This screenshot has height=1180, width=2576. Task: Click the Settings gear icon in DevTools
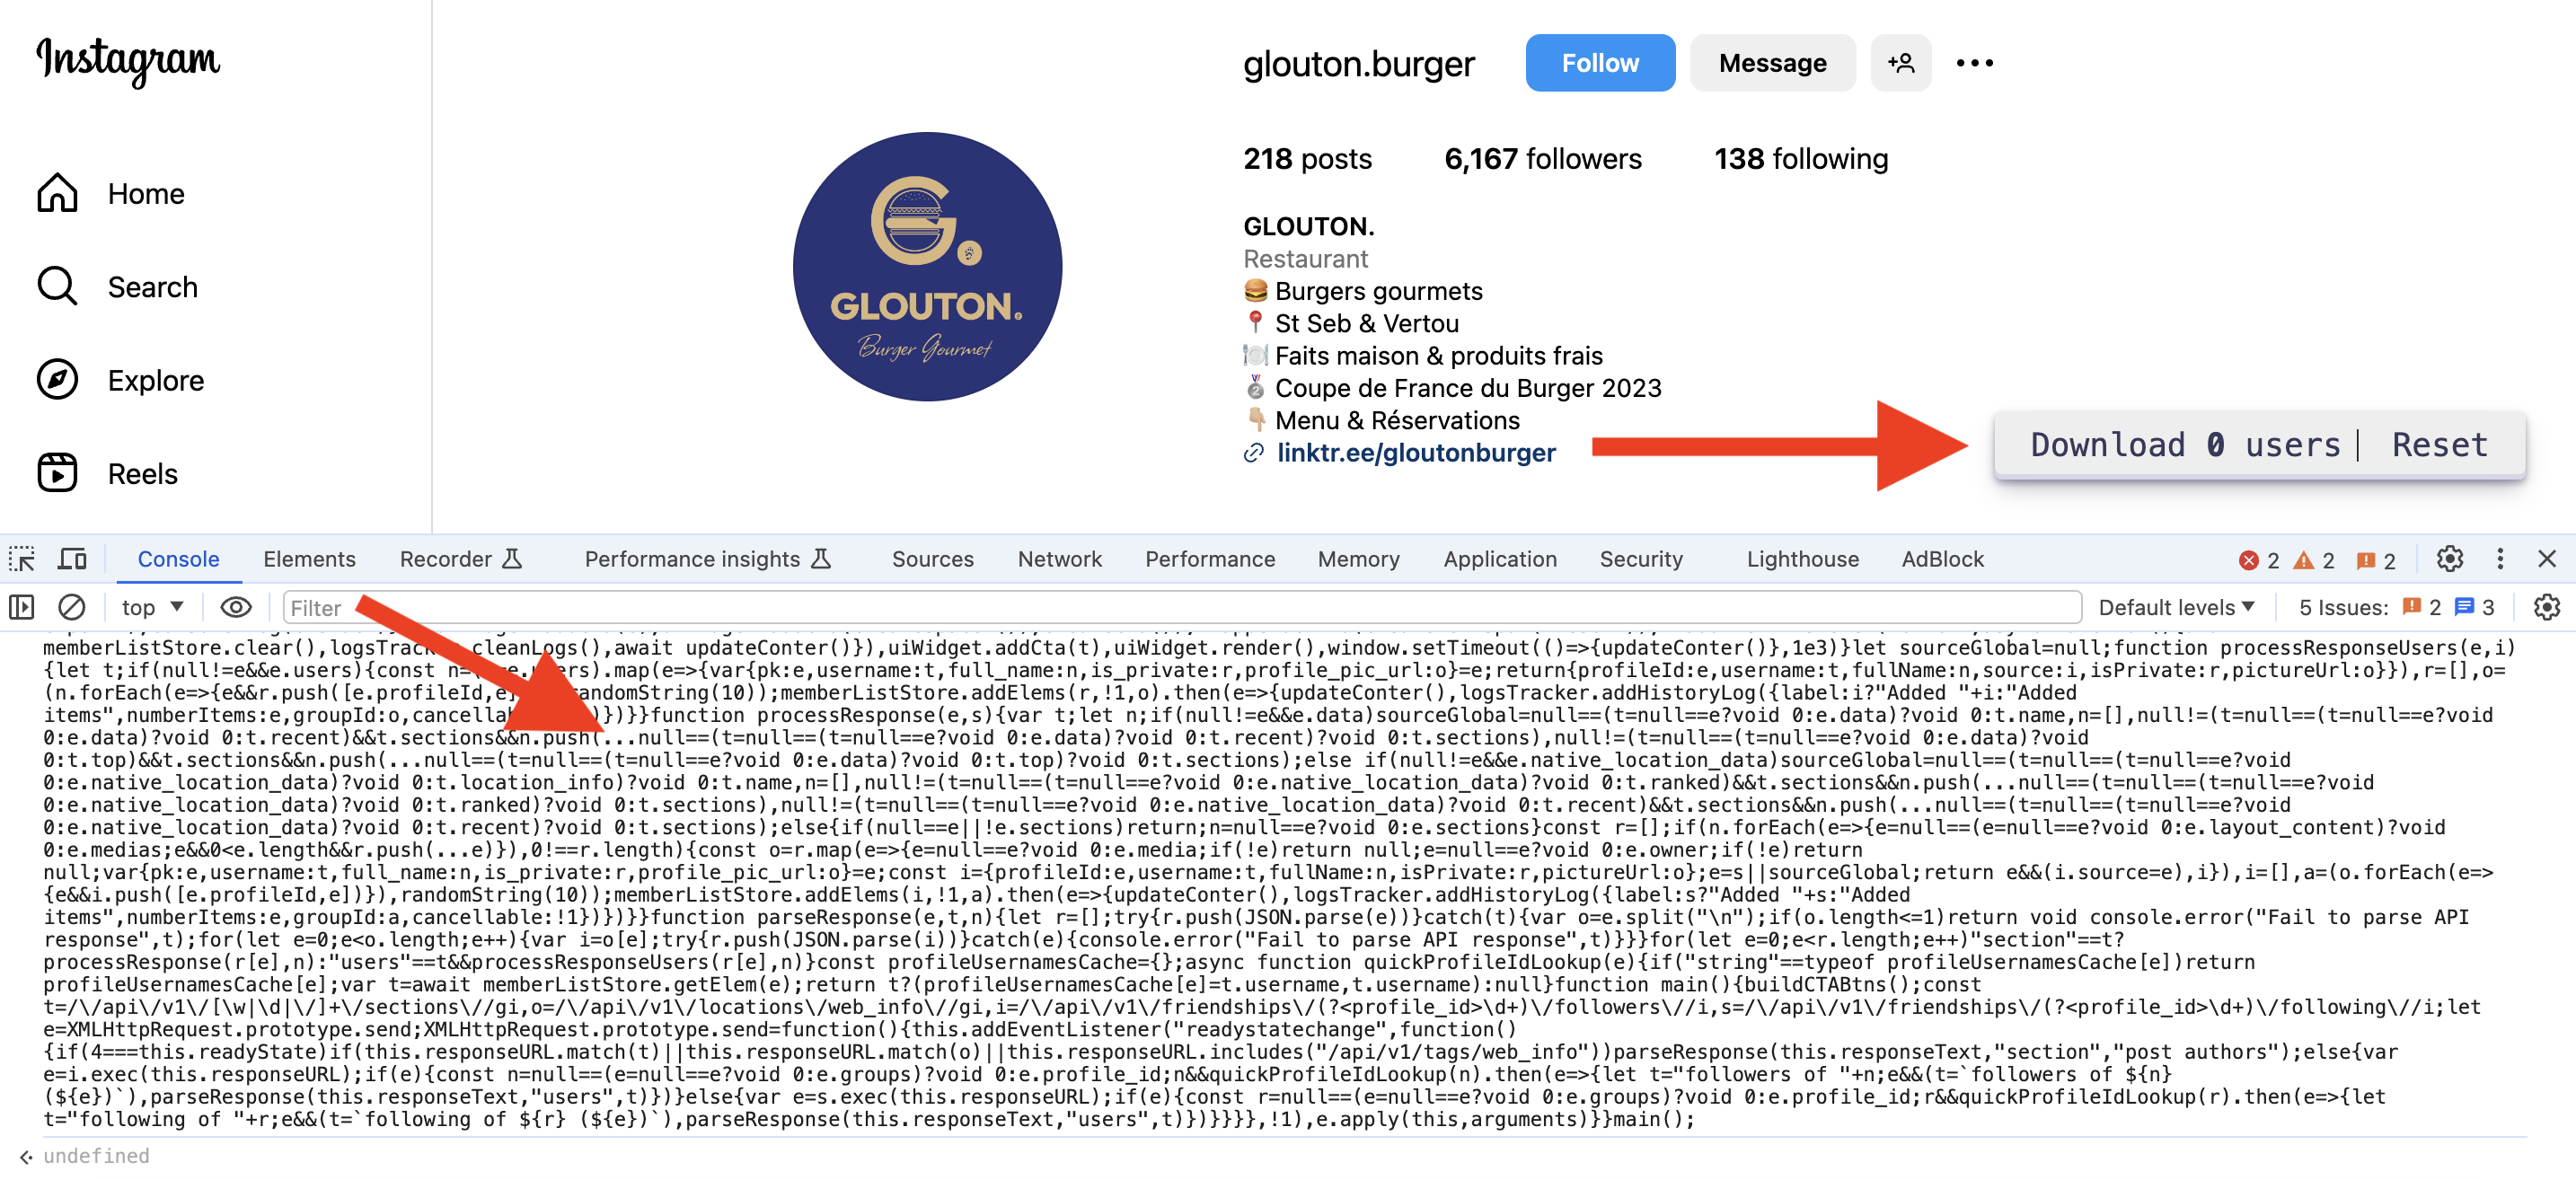coord(2451,559)
